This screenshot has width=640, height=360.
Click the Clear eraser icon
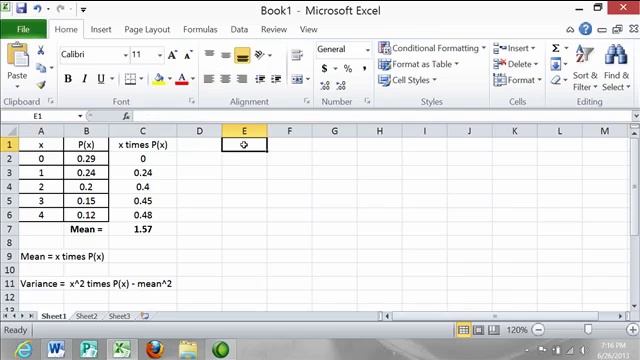(556, 80)
